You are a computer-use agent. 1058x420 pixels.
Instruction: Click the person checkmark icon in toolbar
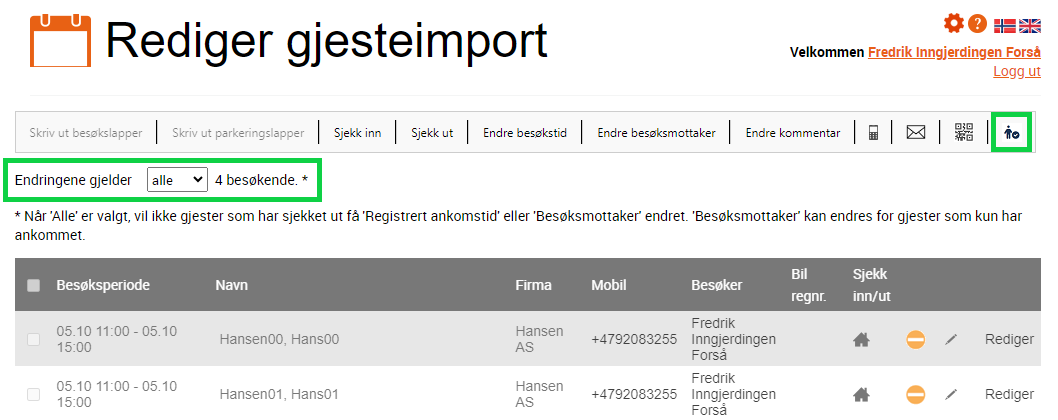coord(1011,133)
